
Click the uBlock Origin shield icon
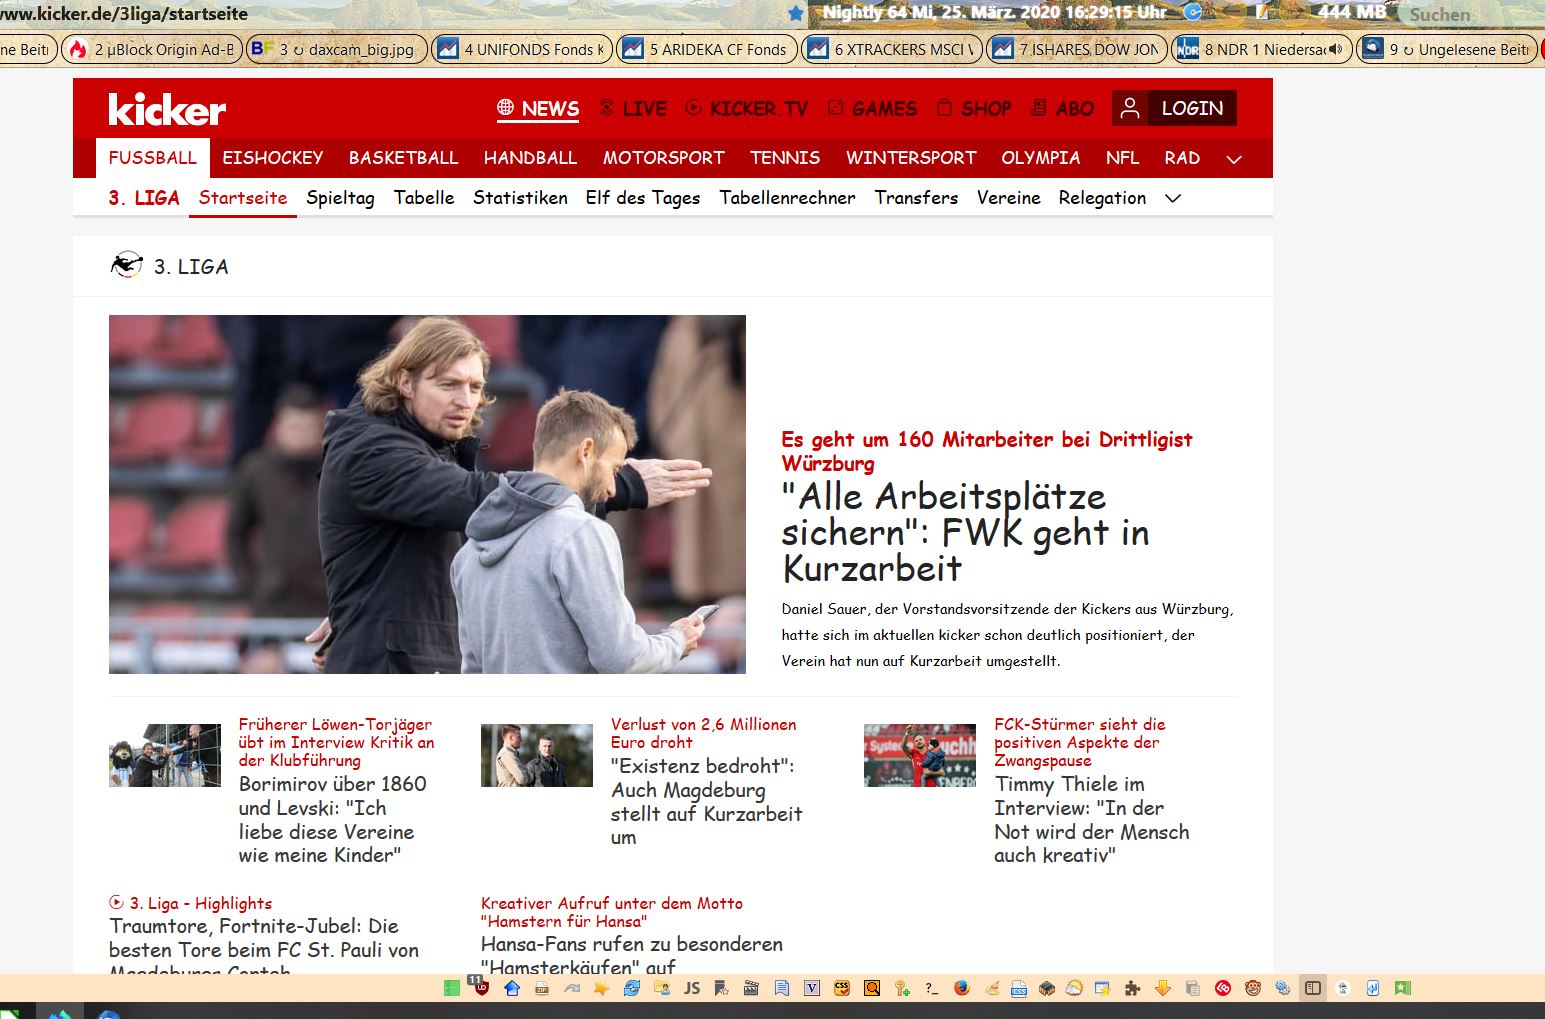(x=481, y=988)
